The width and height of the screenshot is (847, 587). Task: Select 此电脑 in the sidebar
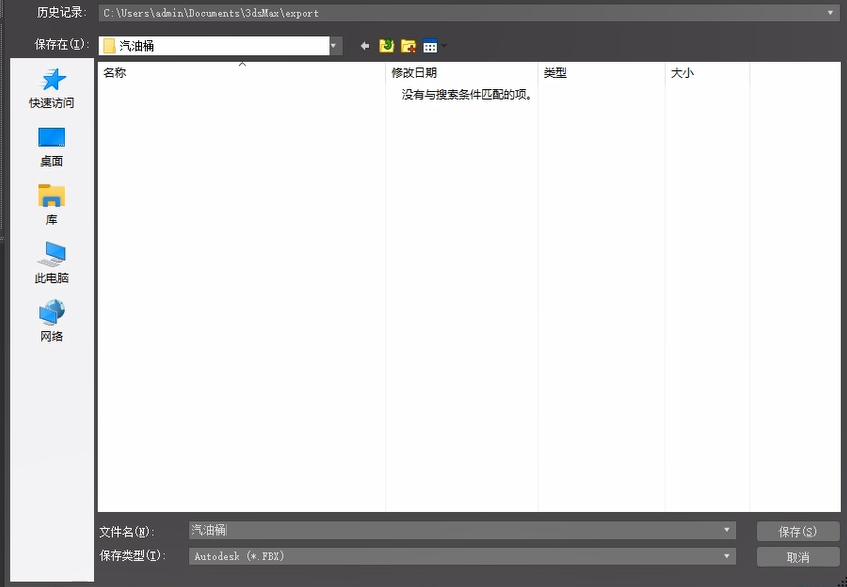pyautogui.click(x=52, y=262)
